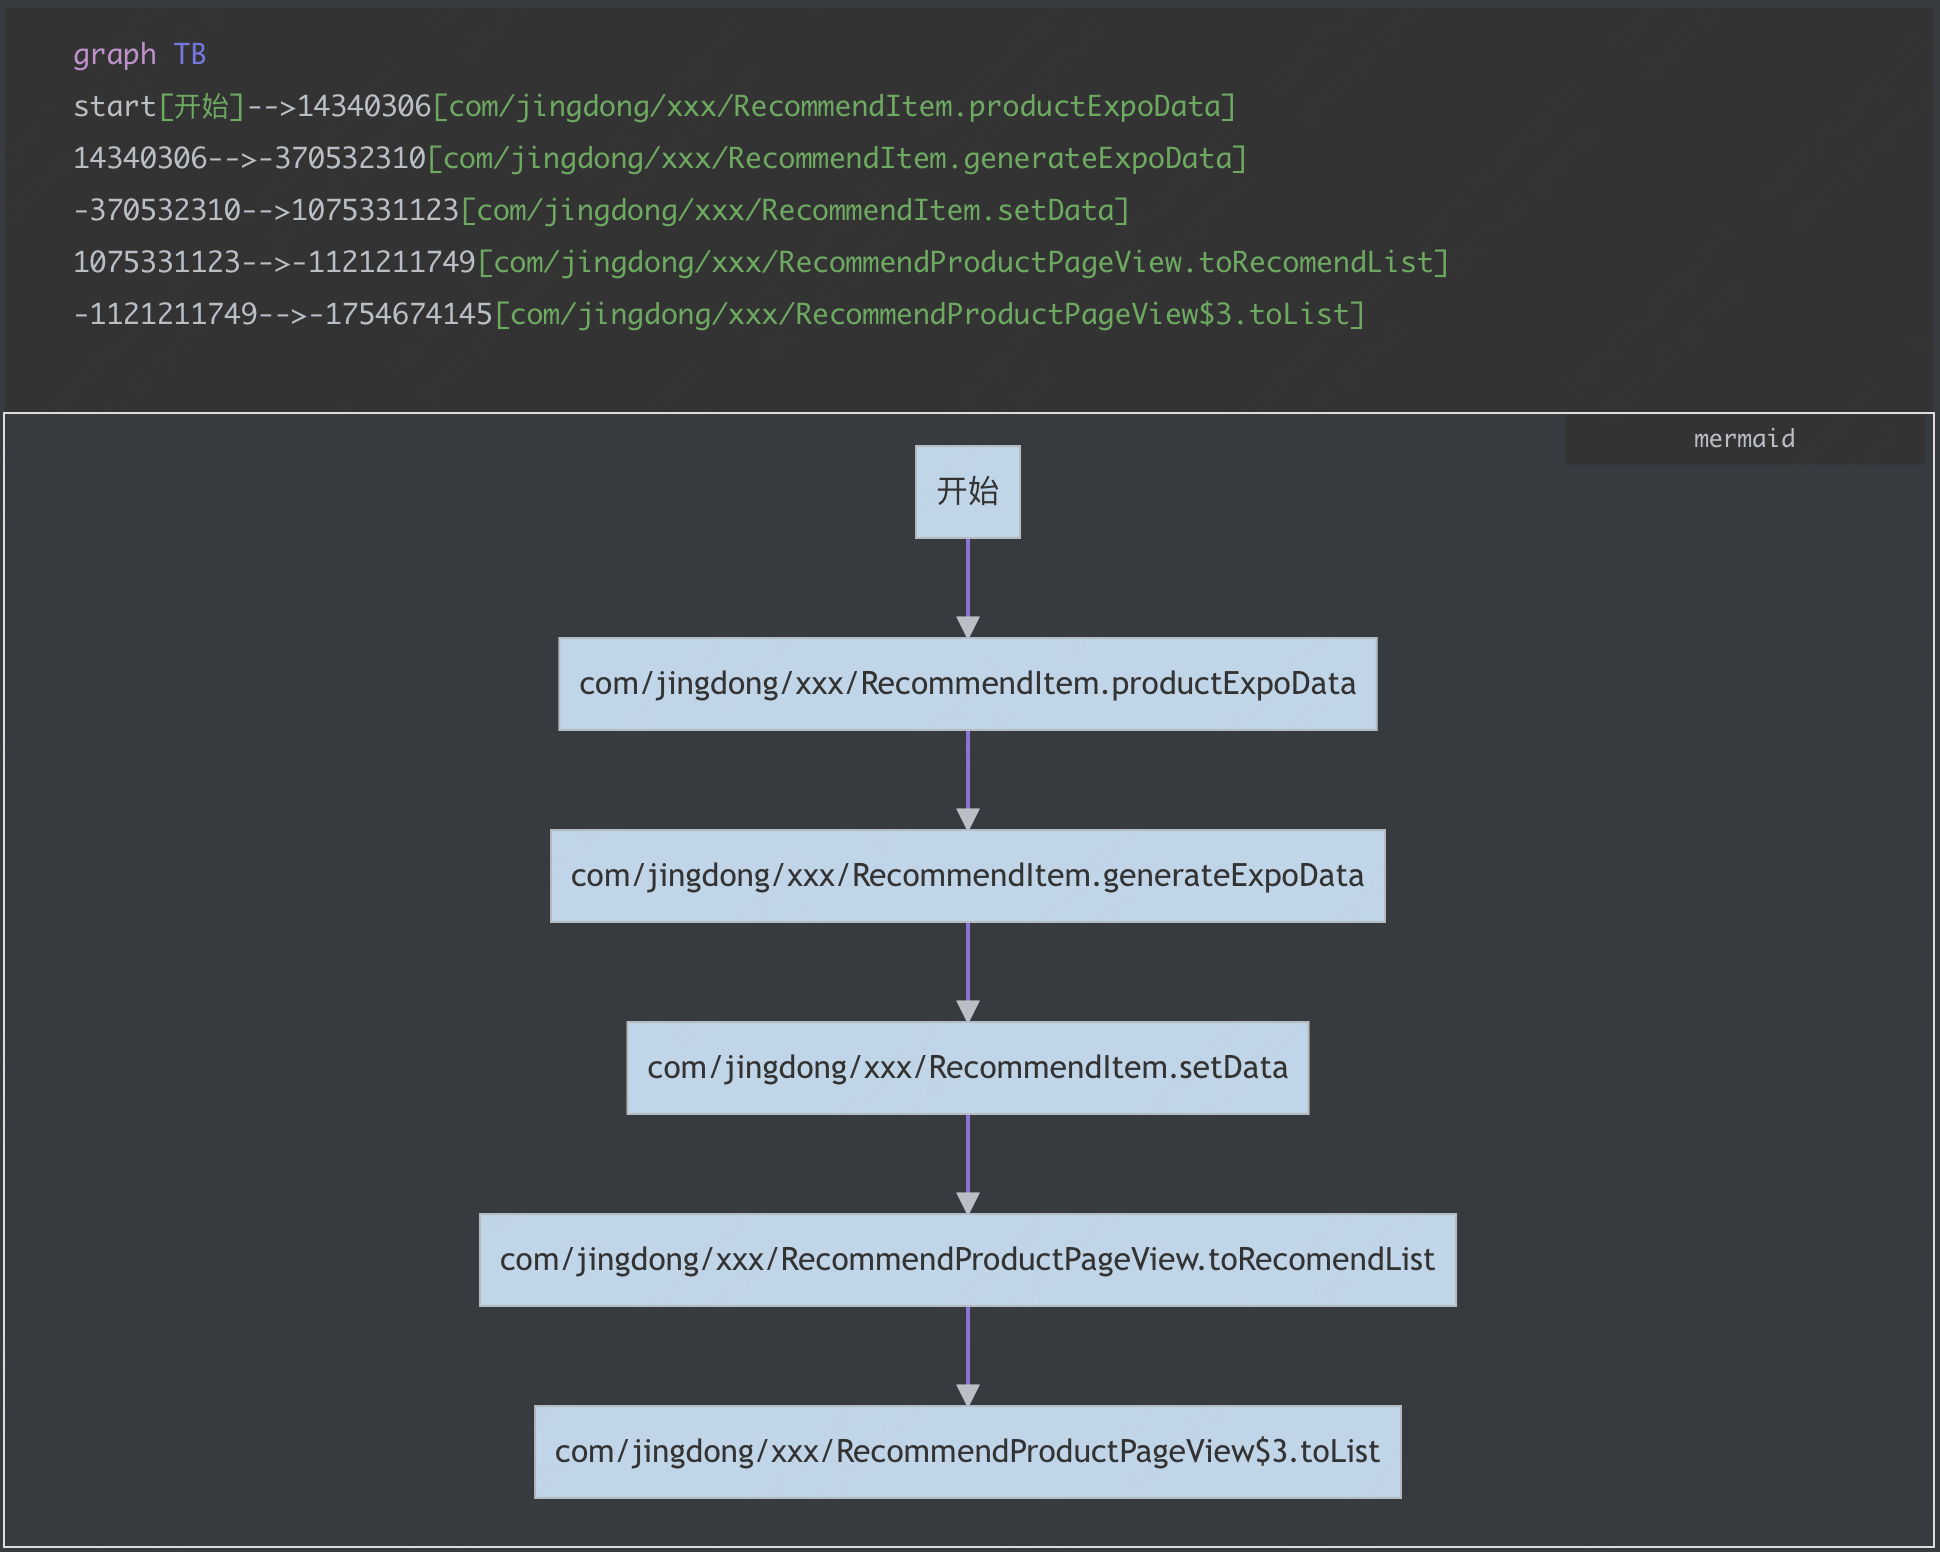Click the 'TB' direction keyword in code
The height and width of the screenshot is (1552, 1940).
[189, 54]
